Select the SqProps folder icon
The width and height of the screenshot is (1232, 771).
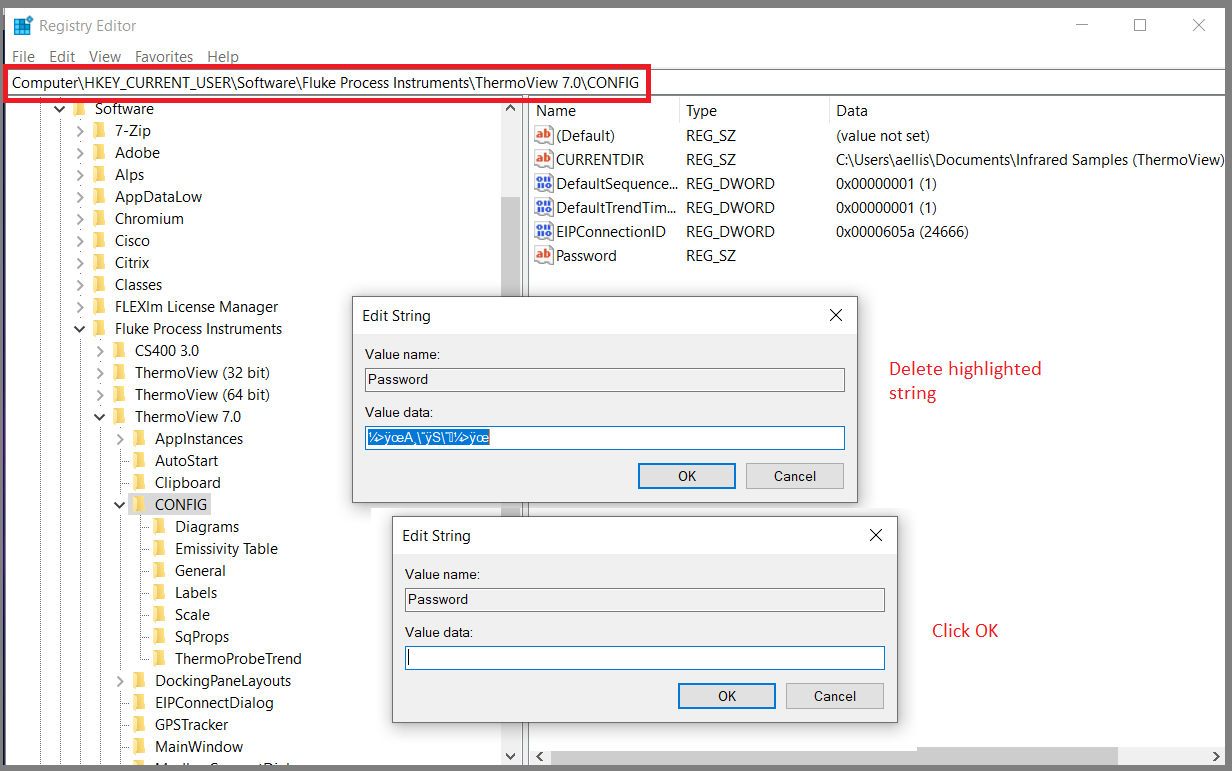159,636
